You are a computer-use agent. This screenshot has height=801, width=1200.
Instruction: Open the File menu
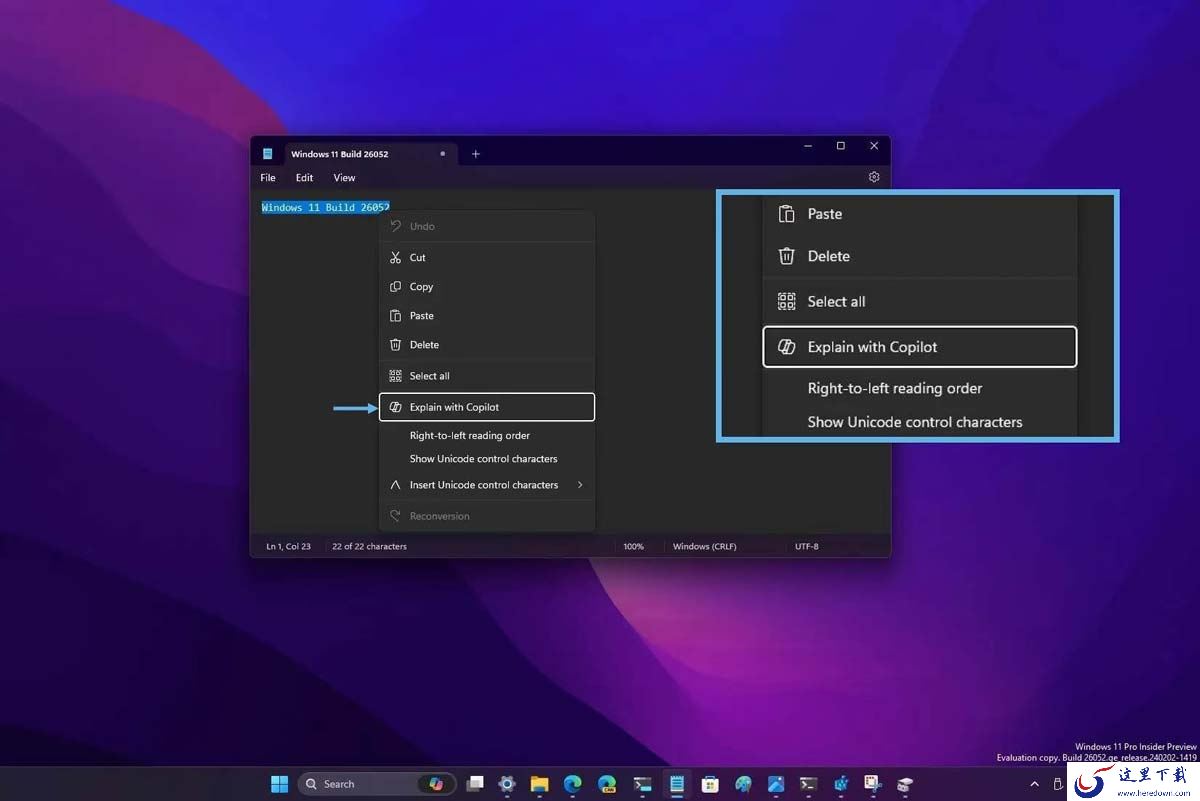pyautogui.click(x=268, y=178)
